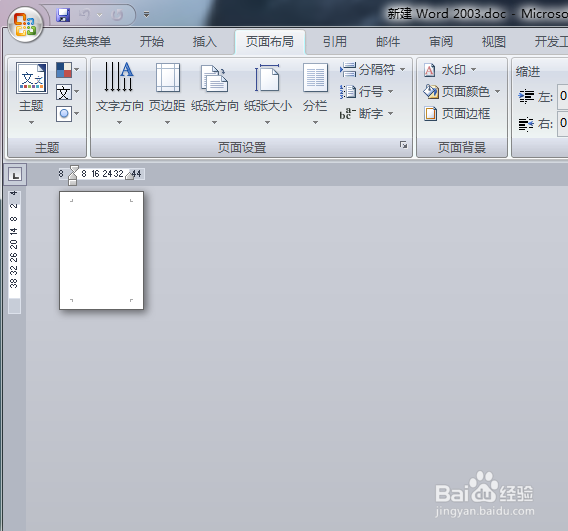
Task: Open the 断字 dropdown arrow
Action: [390, 114]
